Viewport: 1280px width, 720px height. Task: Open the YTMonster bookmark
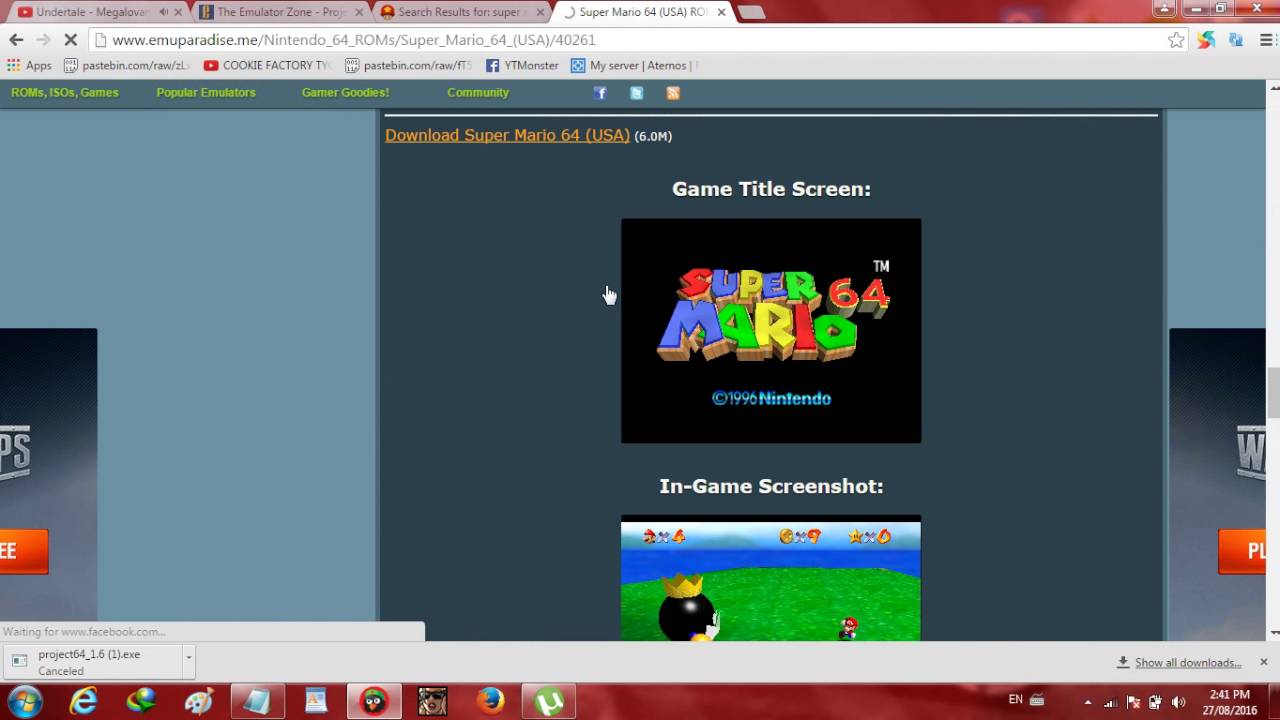coord(522,65)
